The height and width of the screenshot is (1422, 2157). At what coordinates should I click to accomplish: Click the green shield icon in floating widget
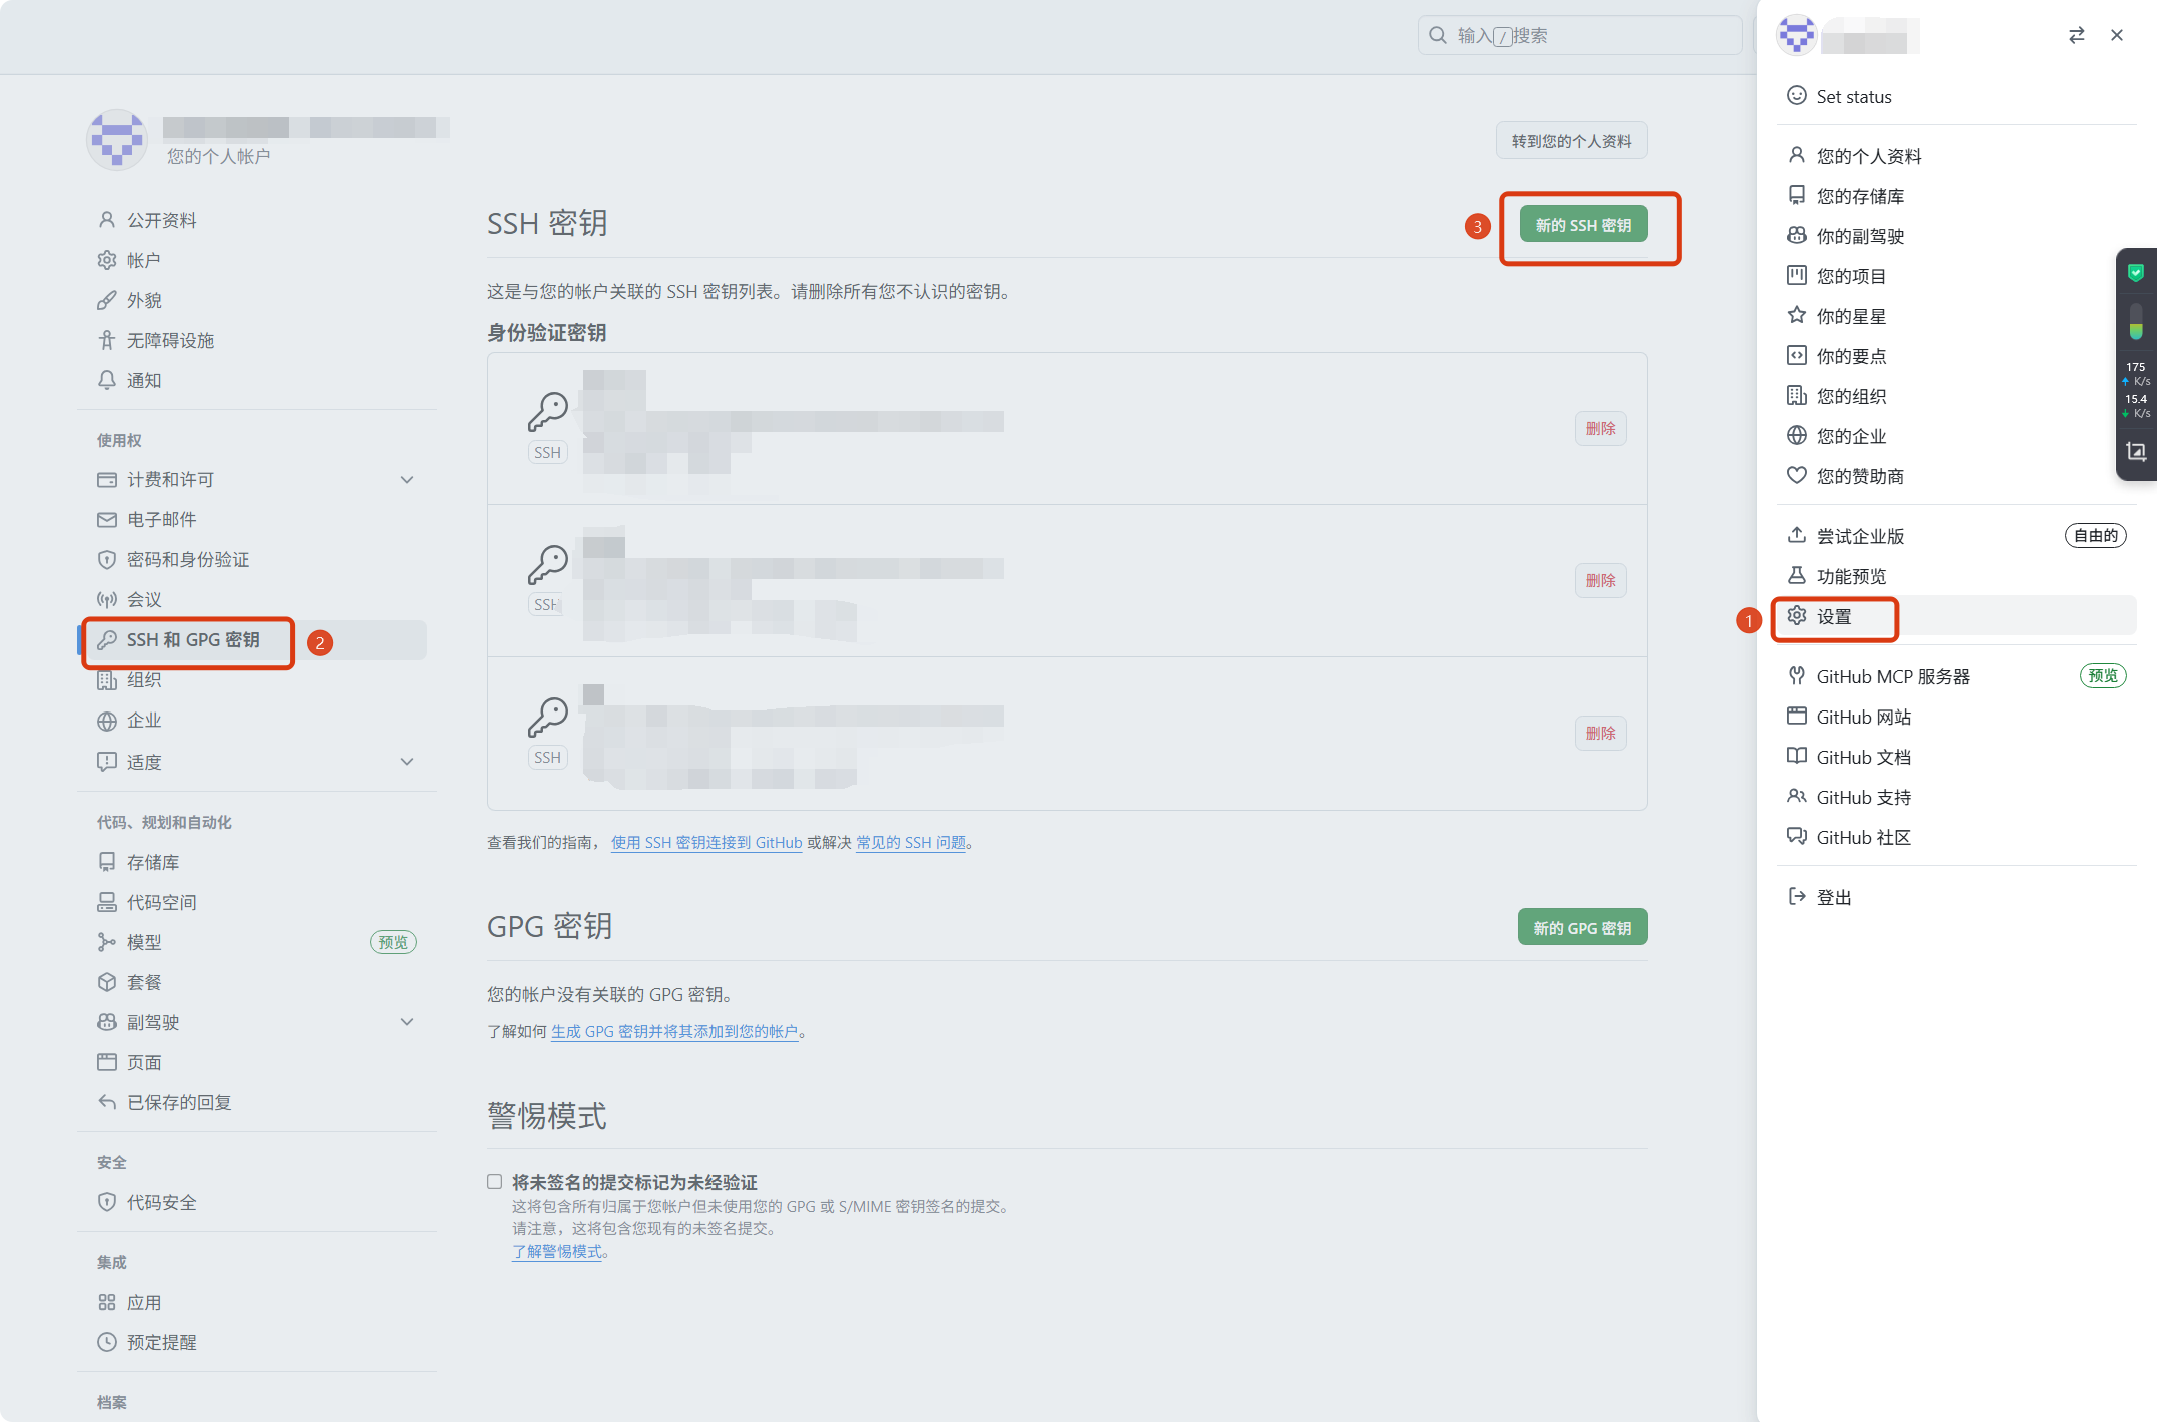[x=2135, y=272]
